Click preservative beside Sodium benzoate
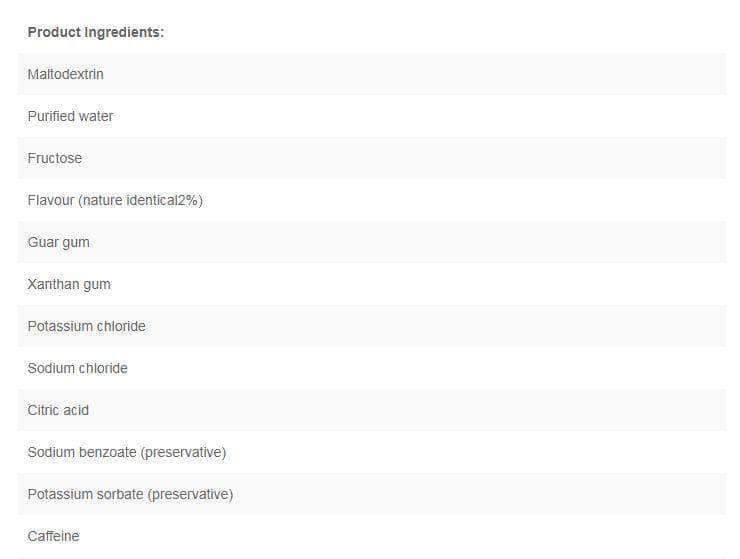Viewport: 740px width, 559px height. click(184, 452)
